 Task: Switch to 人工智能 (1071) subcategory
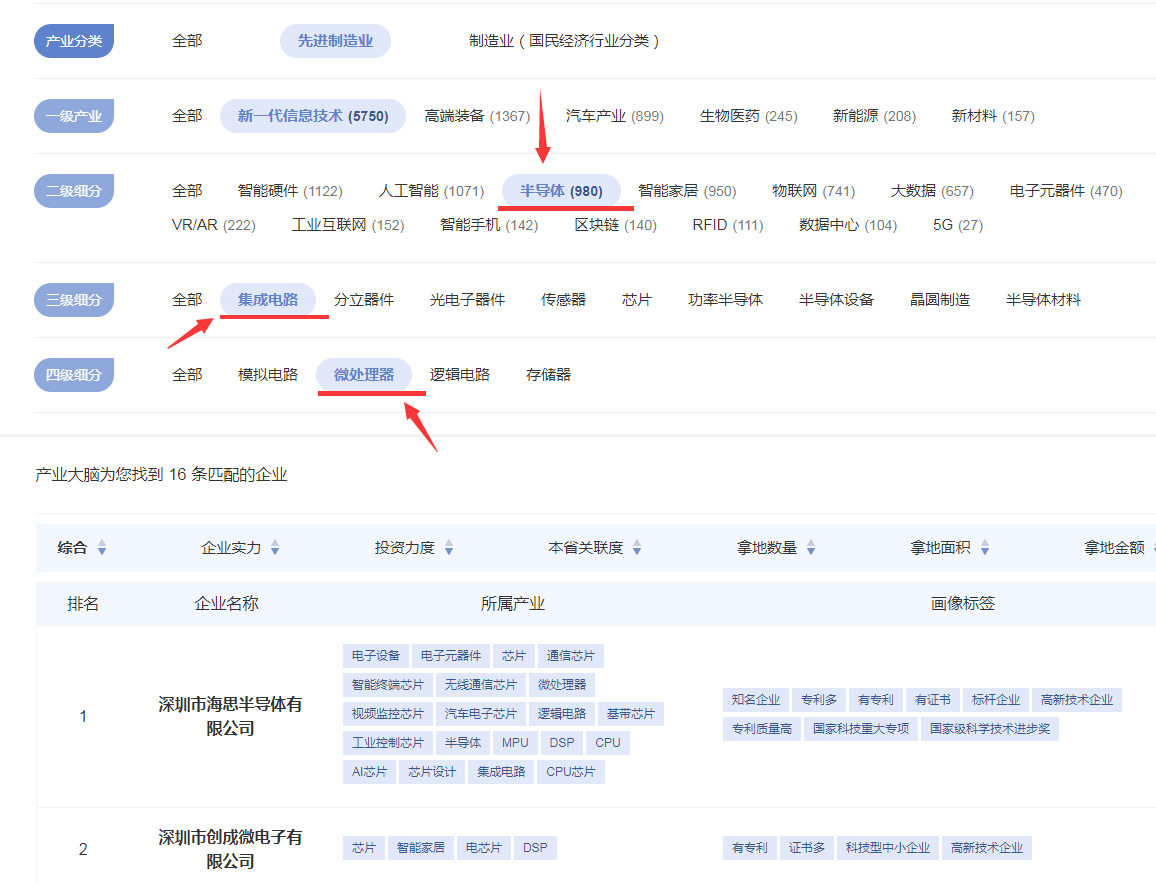431,191
